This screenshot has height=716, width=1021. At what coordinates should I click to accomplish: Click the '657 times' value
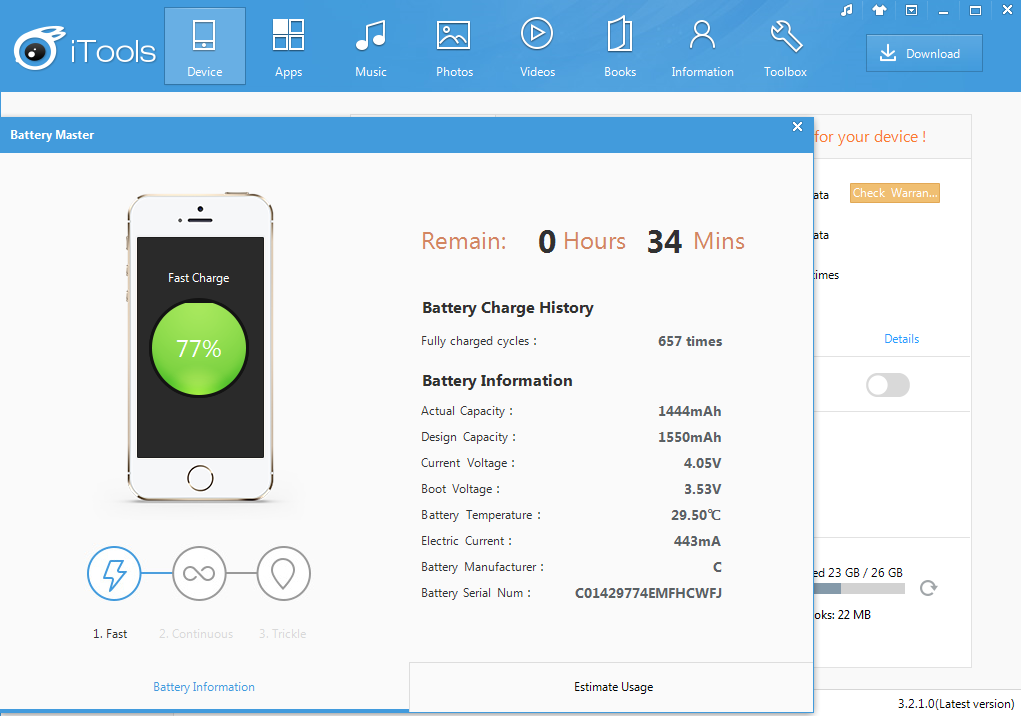[x=690, y=341]
